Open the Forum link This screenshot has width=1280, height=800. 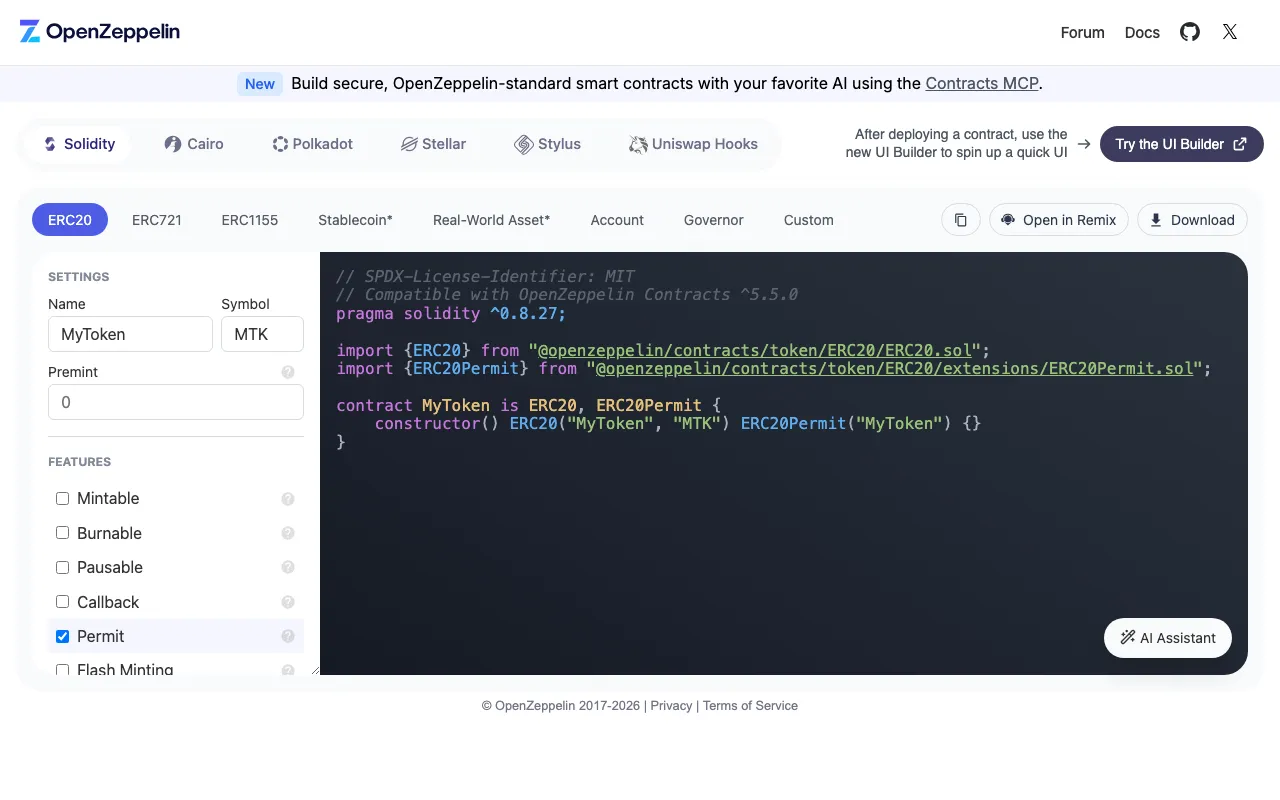tap(1083, 32)
